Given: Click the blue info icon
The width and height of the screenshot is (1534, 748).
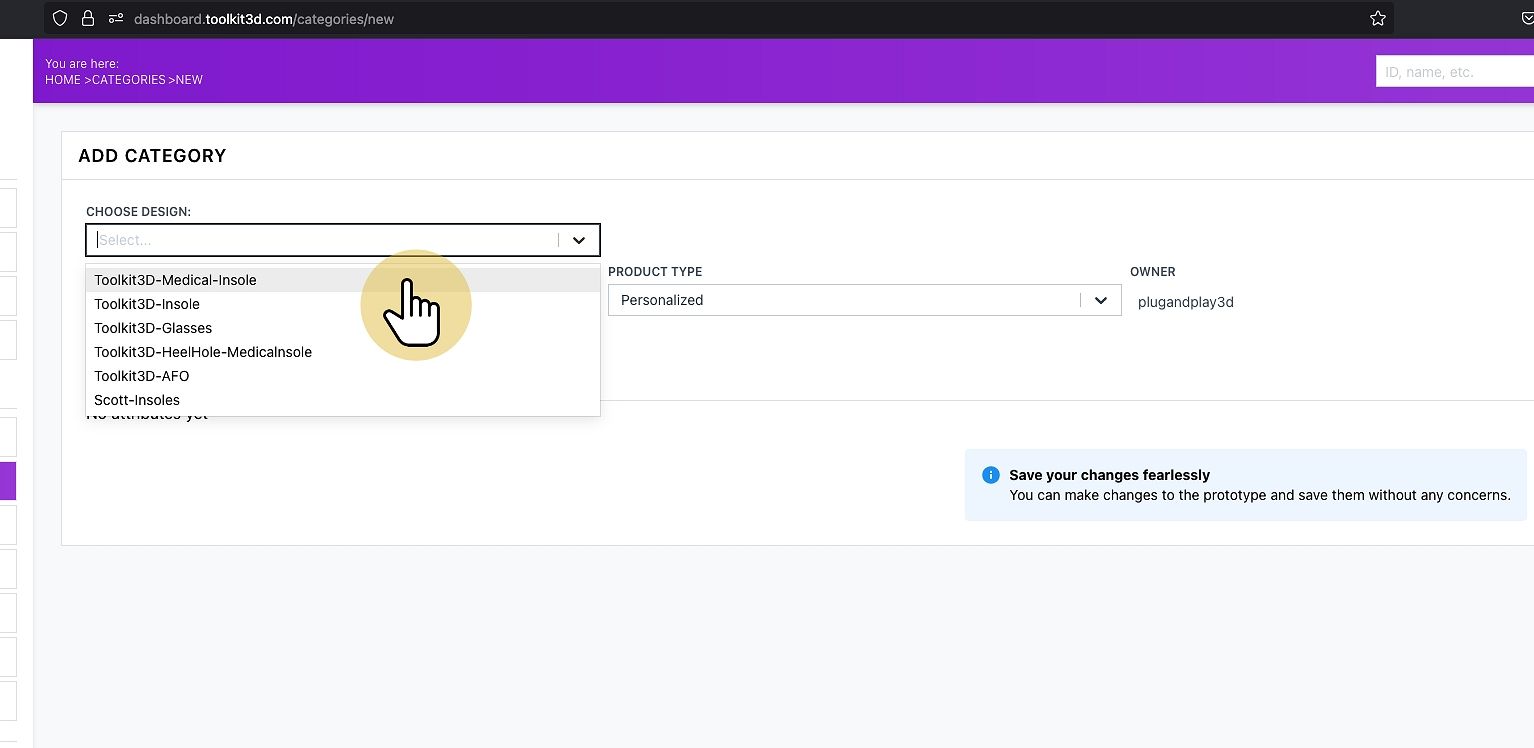Looking at the screenshot, I should [x=990, y=475].
